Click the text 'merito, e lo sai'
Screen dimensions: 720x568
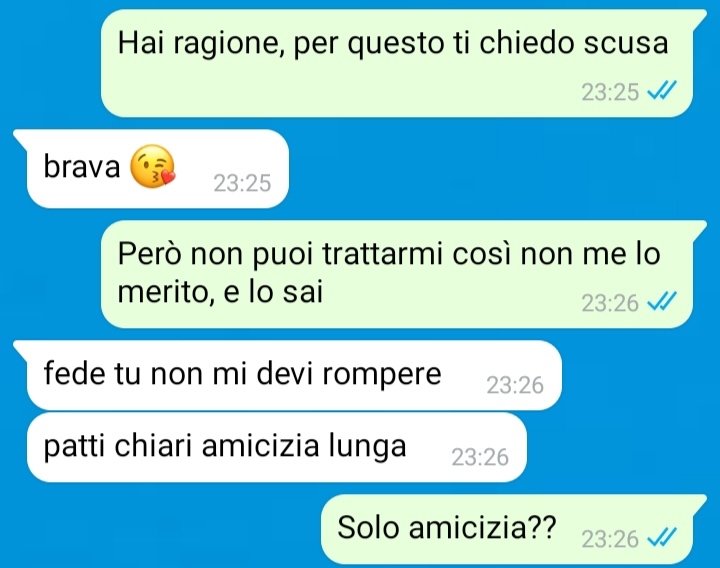click(220, 292)
